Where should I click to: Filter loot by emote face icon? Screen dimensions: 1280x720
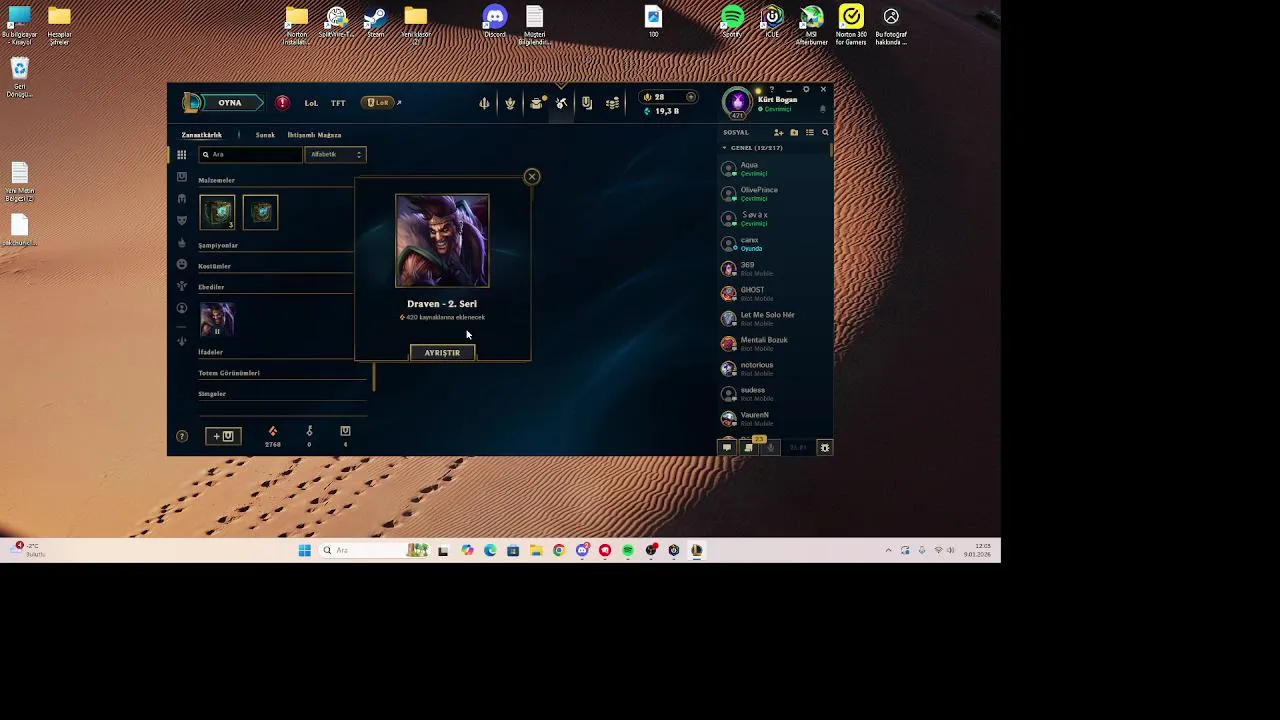coord(181,264)
